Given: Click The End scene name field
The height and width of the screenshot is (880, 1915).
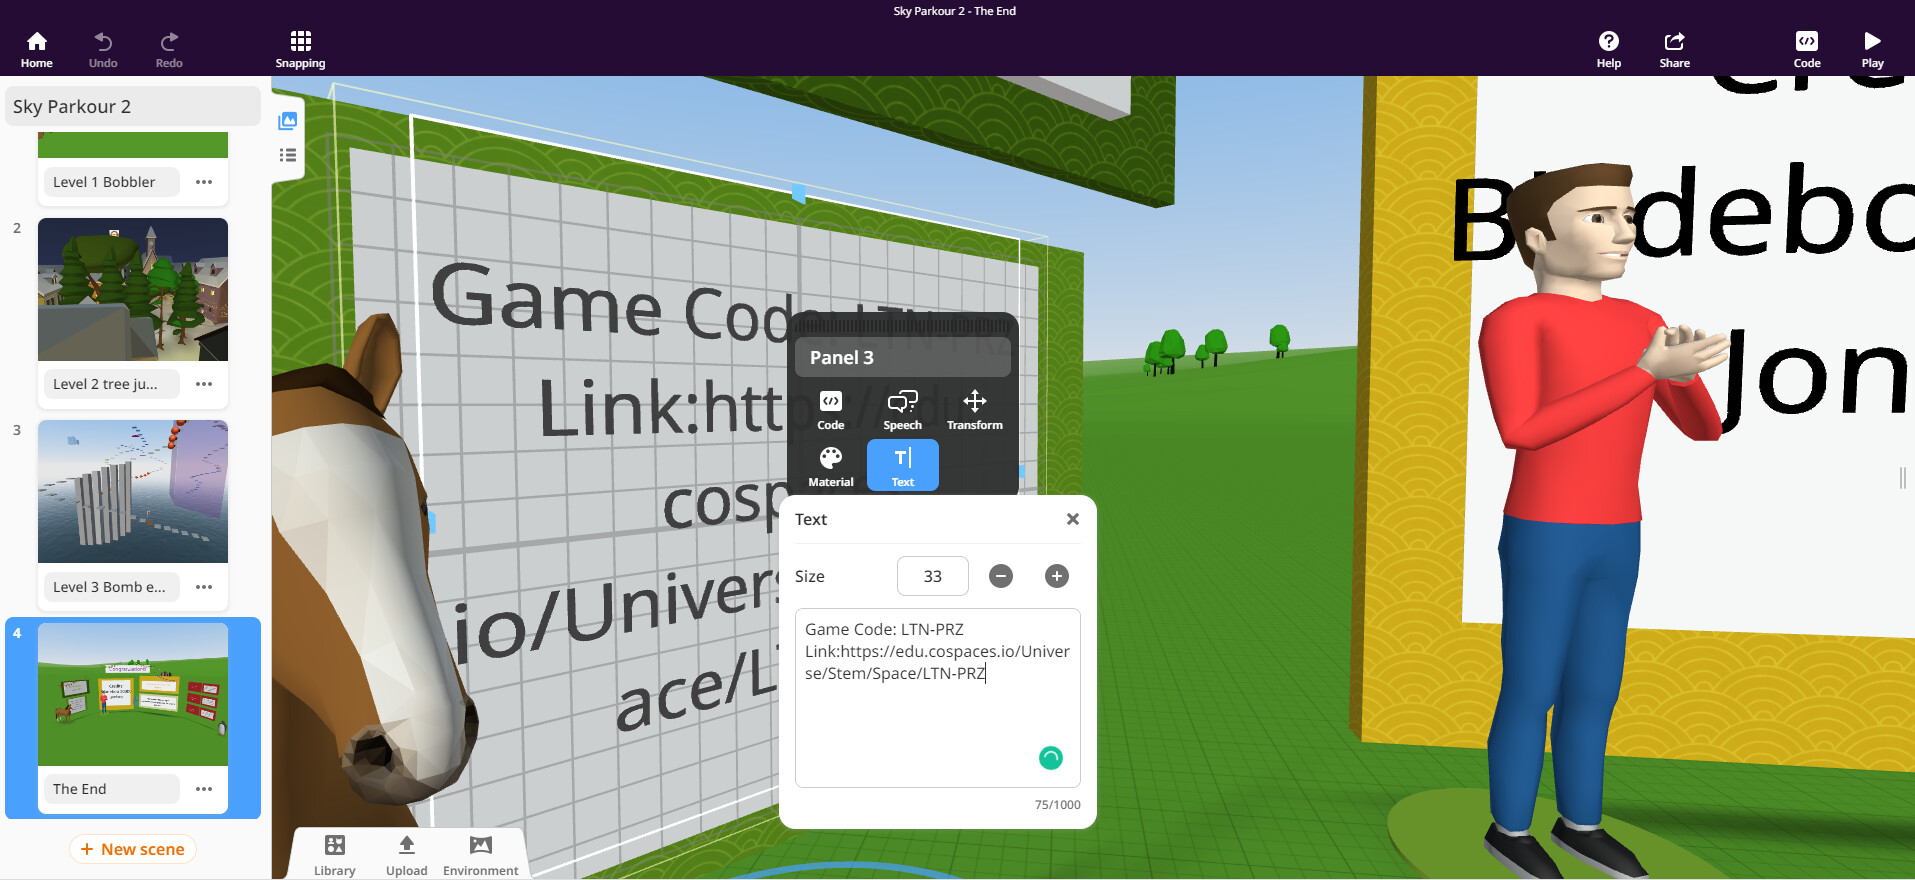Looking at the screenshot, I should (x=111, y=789).
